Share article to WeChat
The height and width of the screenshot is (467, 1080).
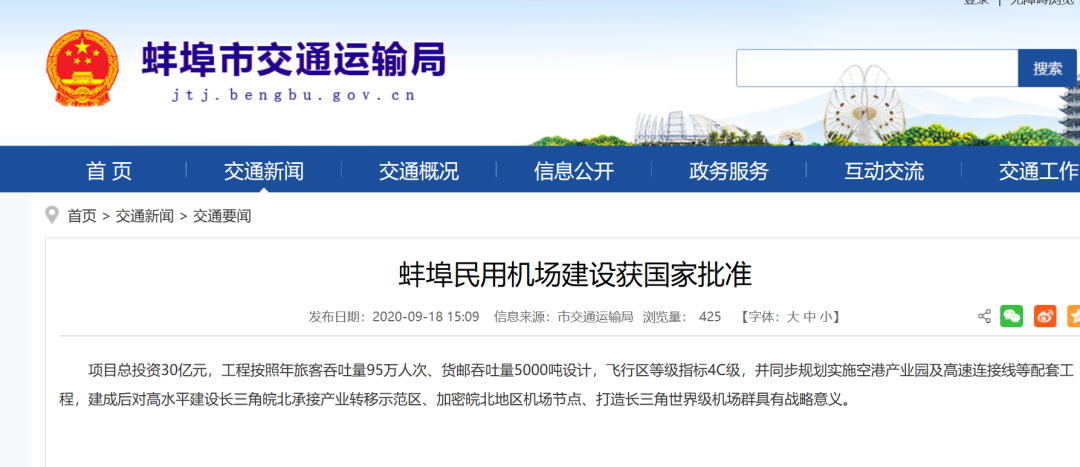click(x=1012, y=316)
